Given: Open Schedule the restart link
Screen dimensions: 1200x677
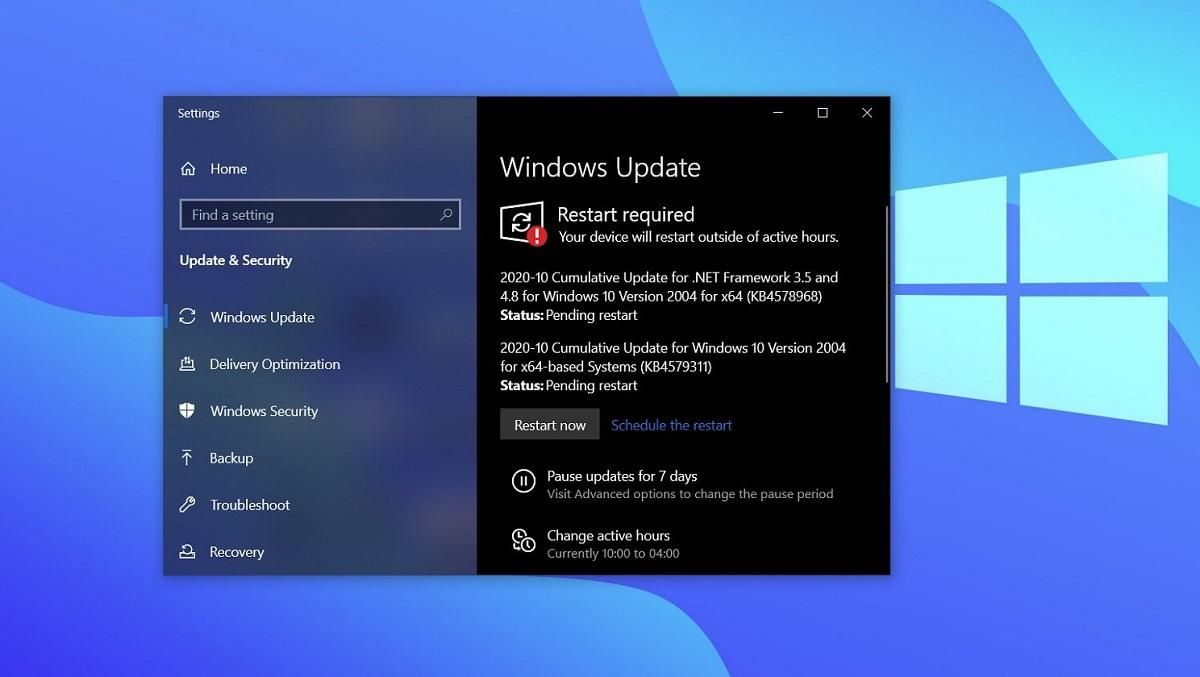Looking at the screenshot, I should coord(671,424).
